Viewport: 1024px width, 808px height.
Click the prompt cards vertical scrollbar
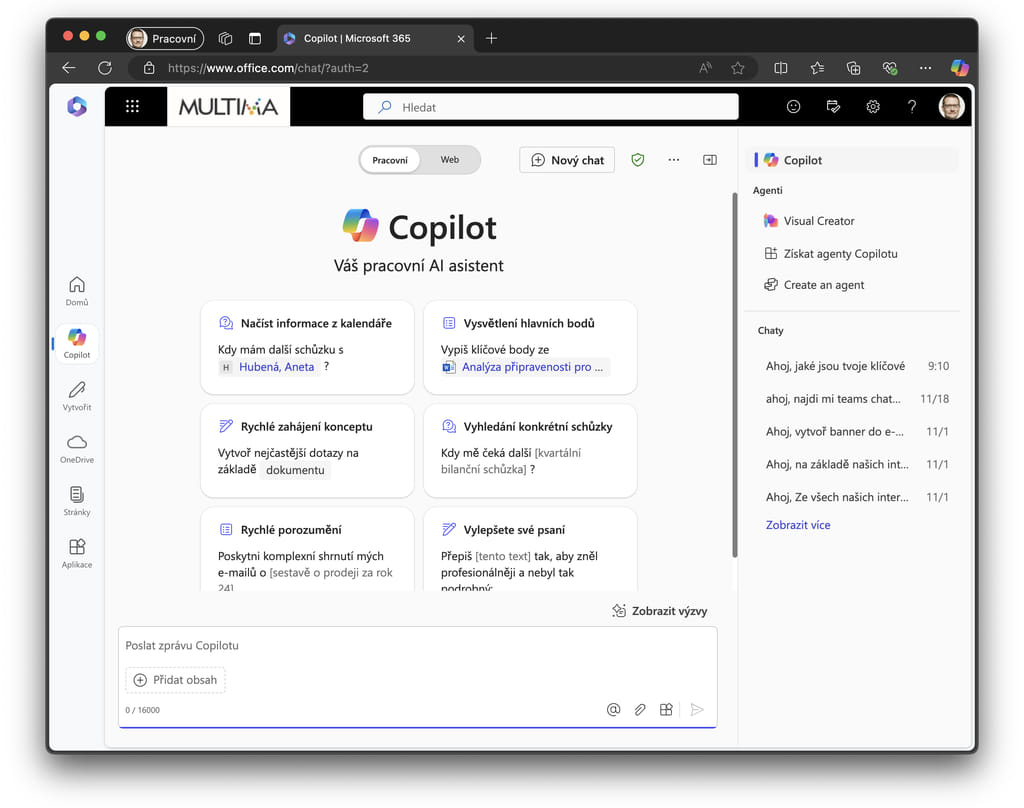pyautogui.click(x=735, y=376)
